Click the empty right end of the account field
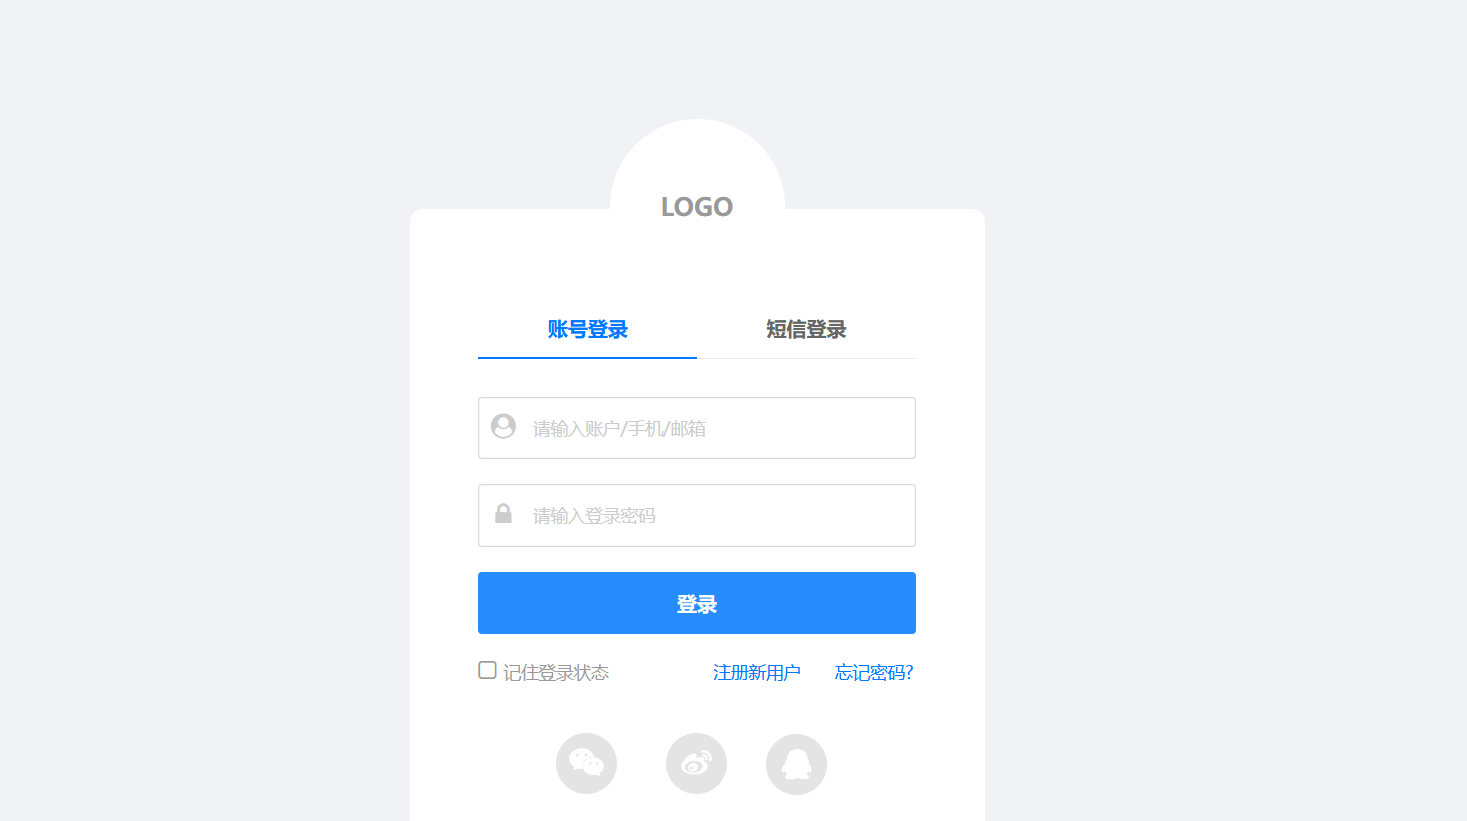This screenshot has width=1467, height=821. point(860,428)
